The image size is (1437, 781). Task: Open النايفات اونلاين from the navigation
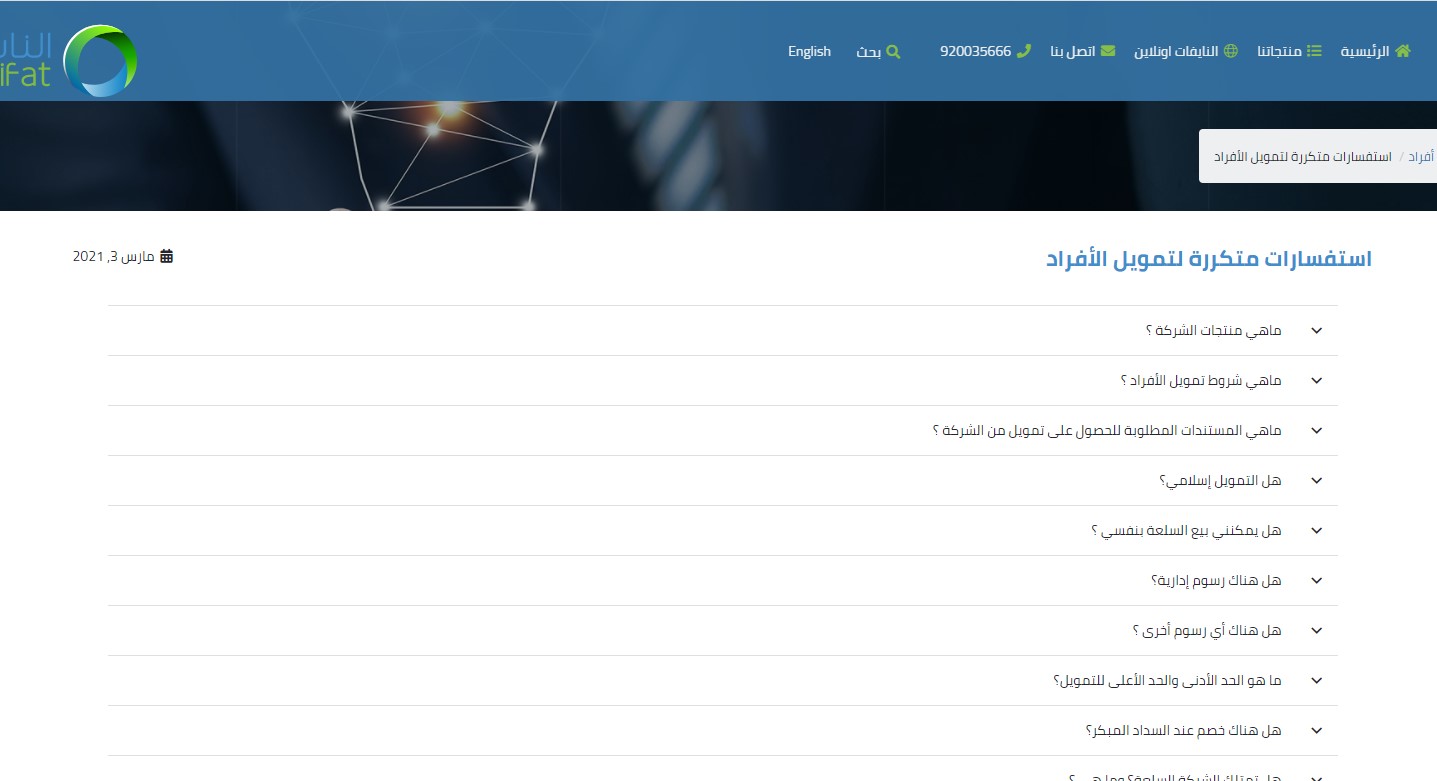(x=1176, y=51)
